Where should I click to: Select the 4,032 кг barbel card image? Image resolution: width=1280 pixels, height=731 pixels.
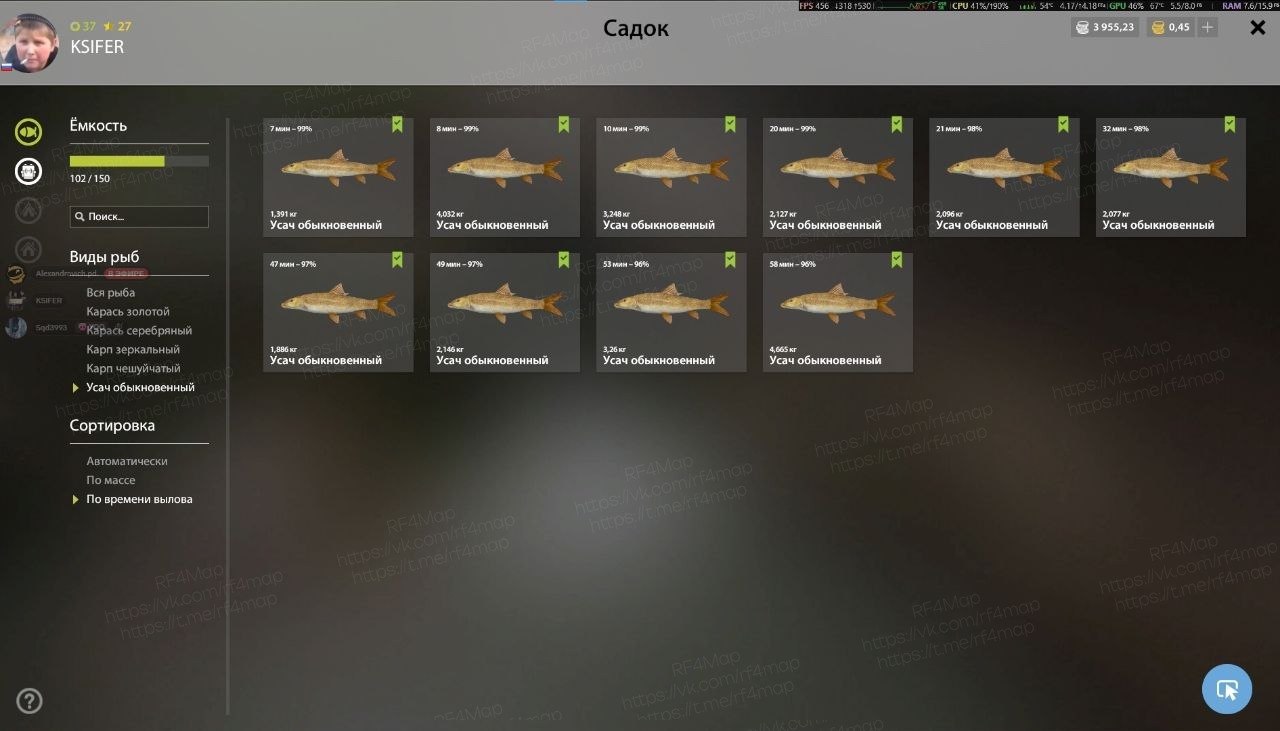[x=505, y=168]
